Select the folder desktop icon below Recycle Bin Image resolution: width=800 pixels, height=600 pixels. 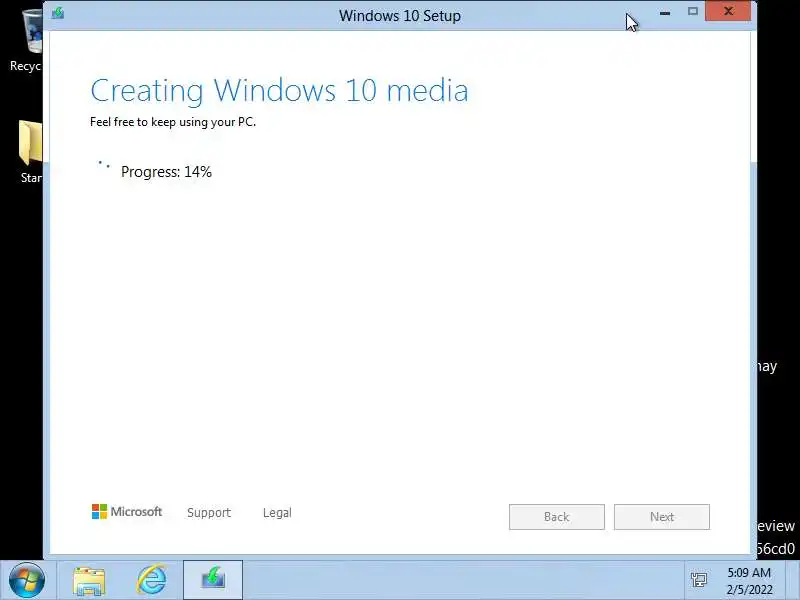31,151
